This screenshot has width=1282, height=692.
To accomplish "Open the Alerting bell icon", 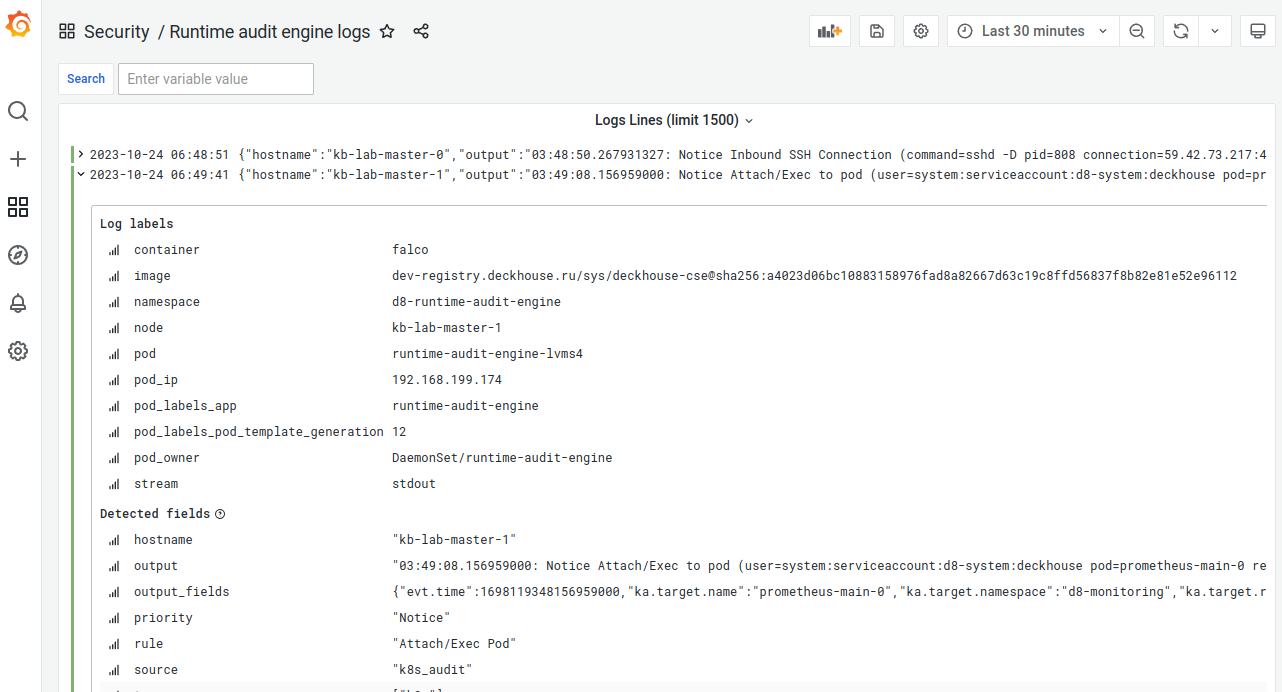I will 18,303.
